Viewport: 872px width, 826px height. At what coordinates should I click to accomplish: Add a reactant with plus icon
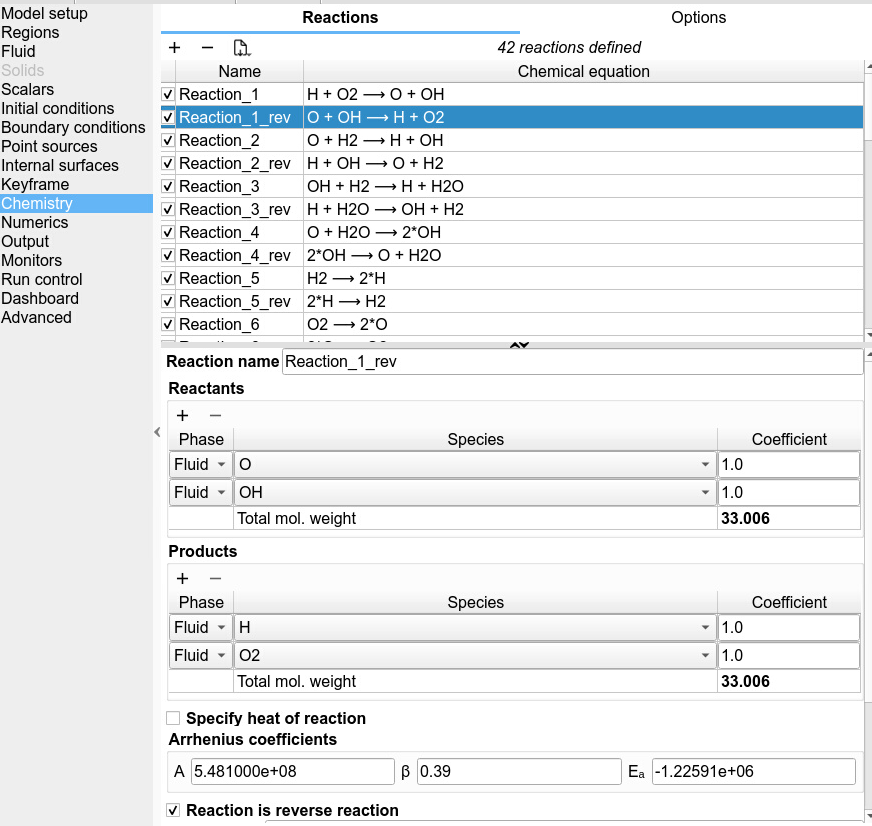click(182, 415)
